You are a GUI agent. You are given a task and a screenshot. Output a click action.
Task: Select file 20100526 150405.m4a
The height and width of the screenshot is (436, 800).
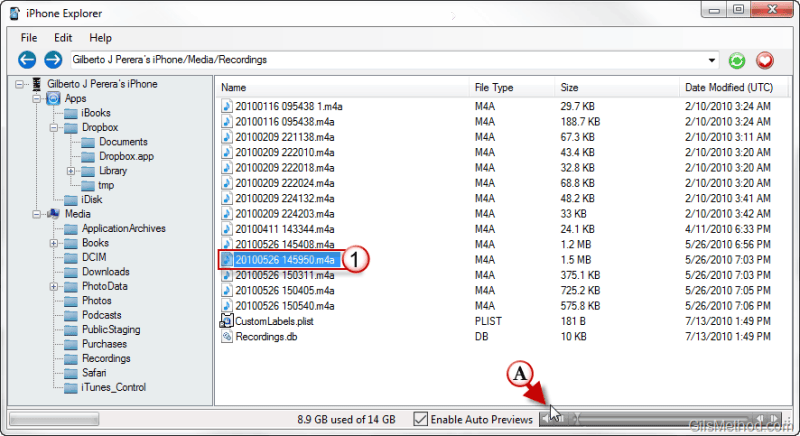pyautogui.click(x=285, y=290)
